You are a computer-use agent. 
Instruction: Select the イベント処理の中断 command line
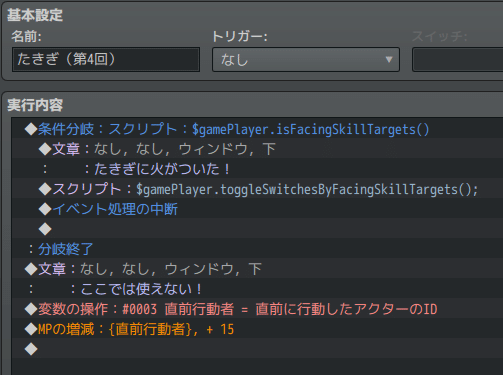pyautogui.click(x=257, y=209)
